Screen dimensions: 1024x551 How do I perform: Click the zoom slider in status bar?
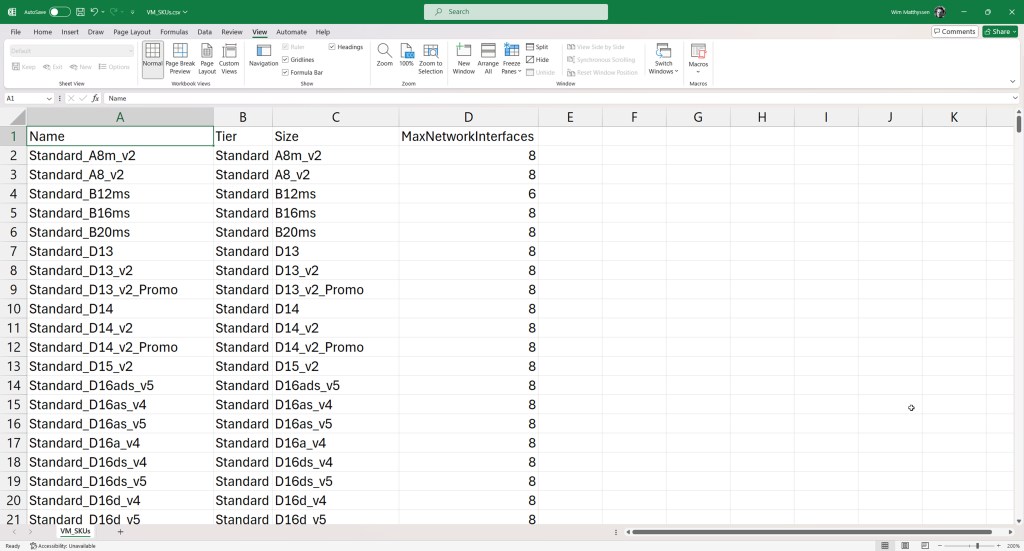[x=977, y=546]
